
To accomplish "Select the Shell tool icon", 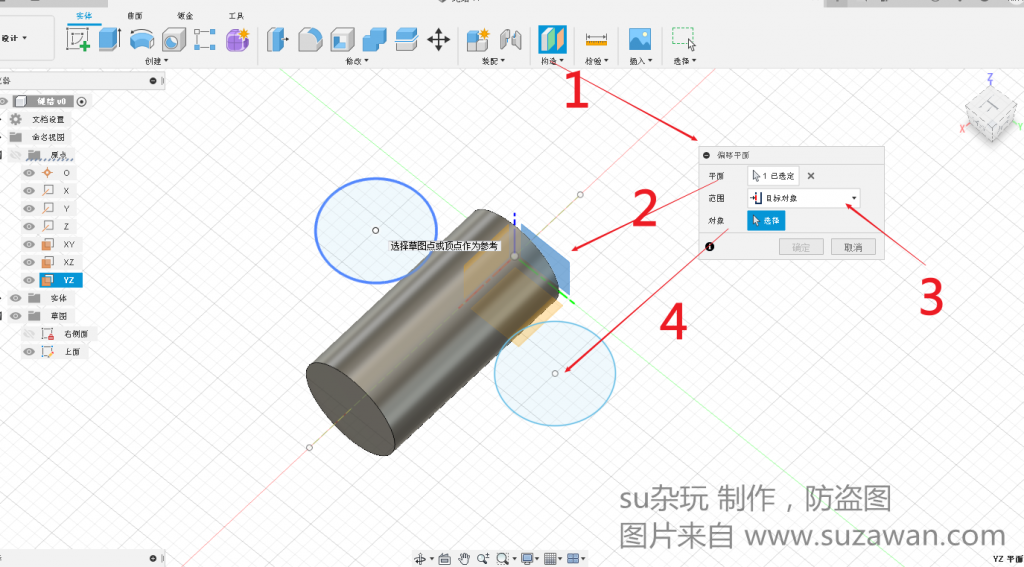I will [x=342, y=39].
